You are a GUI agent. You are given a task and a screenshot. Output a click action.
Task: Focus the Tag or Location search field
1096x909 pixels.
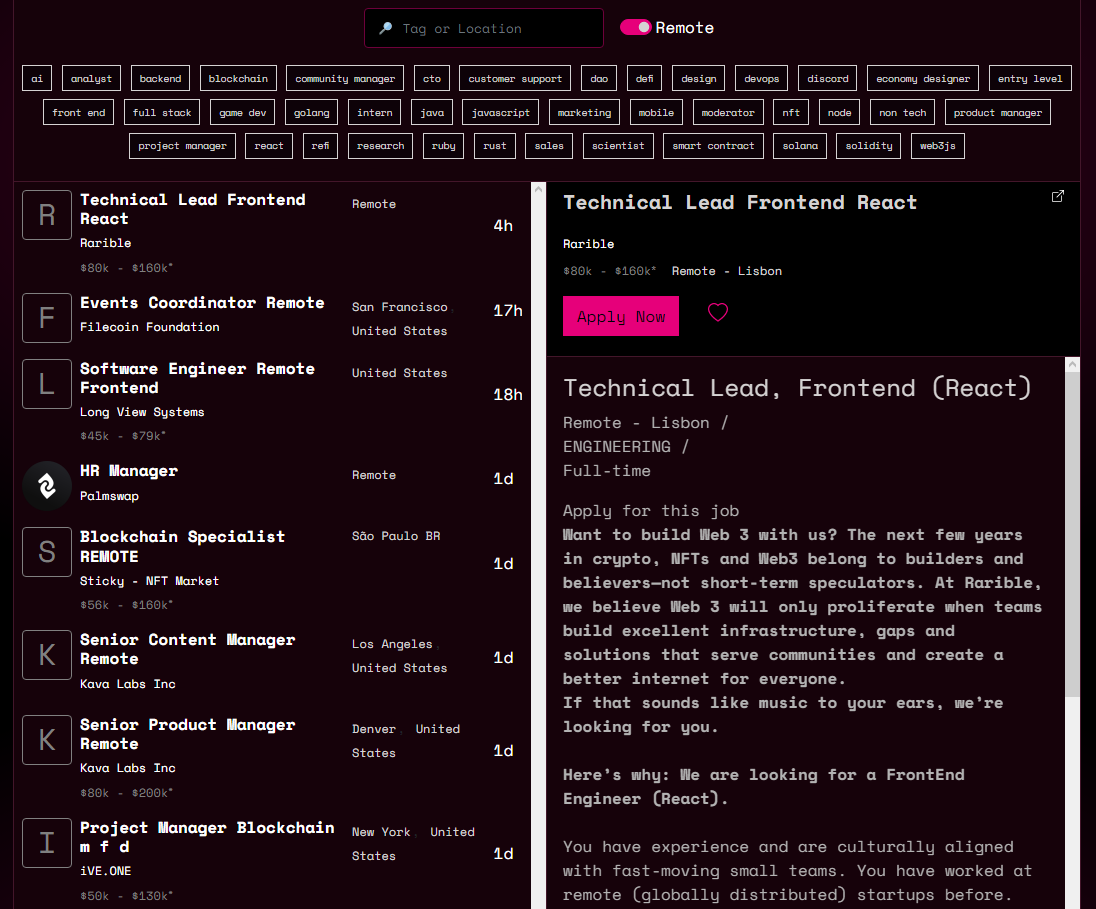click(484, 28)
